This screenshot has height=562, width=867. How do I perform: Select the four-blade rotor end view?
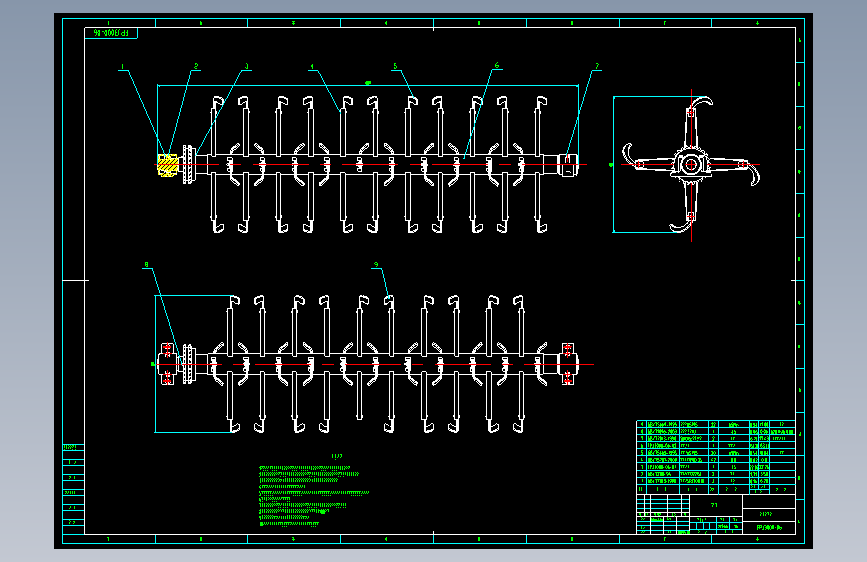tap(691, 164)
